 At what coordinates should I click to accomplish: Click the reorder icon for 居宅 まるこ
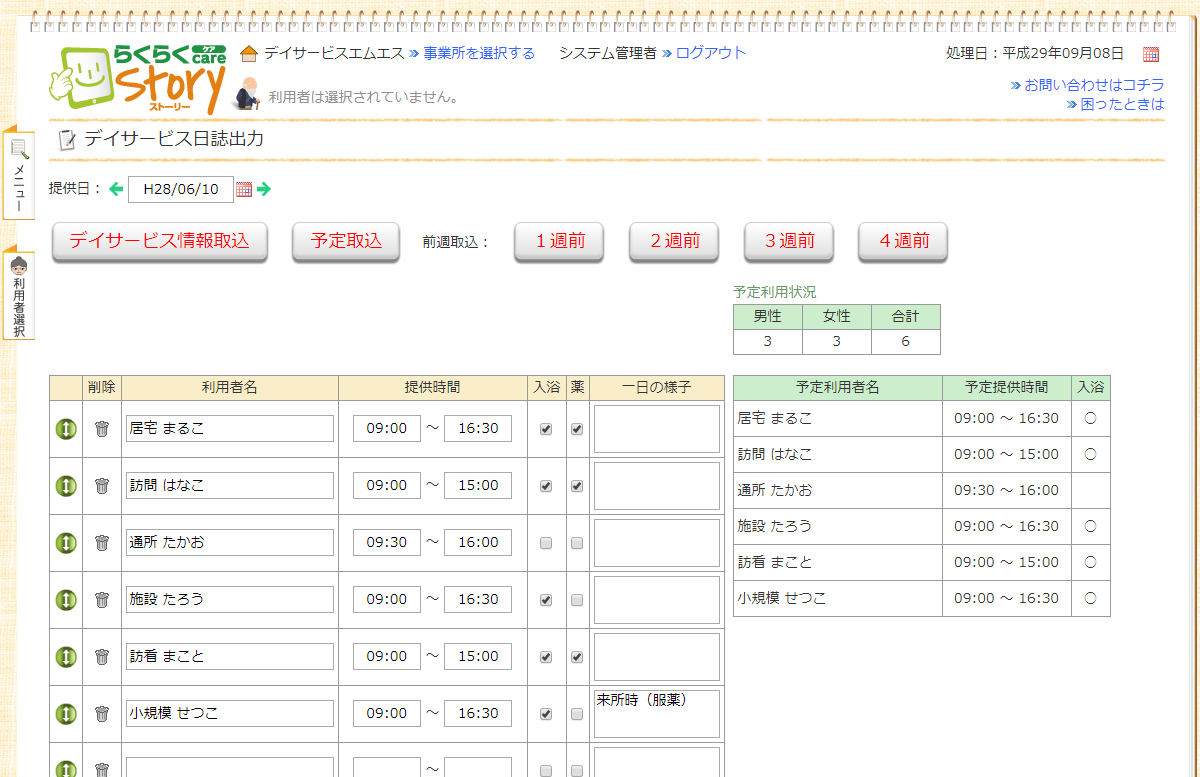click(66, 429)
